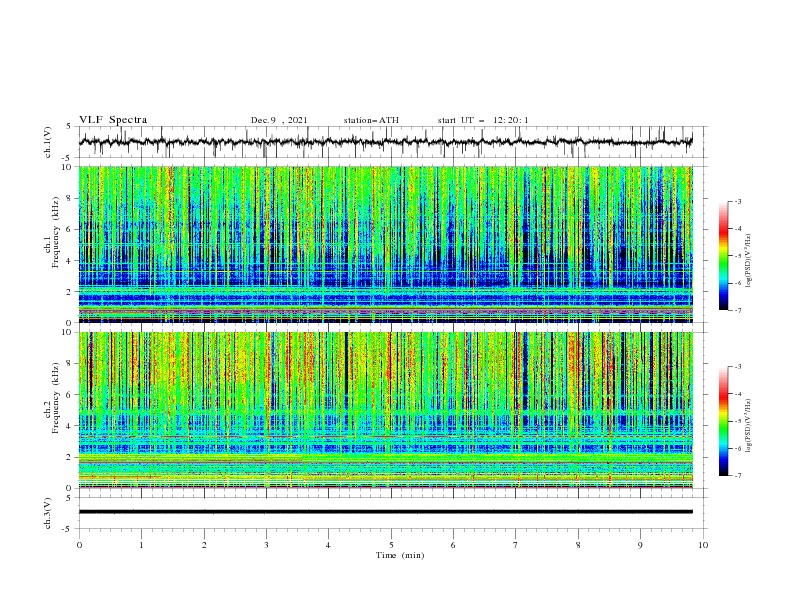Click inside the ch.2 spectrogram panel

pos(385,410)
